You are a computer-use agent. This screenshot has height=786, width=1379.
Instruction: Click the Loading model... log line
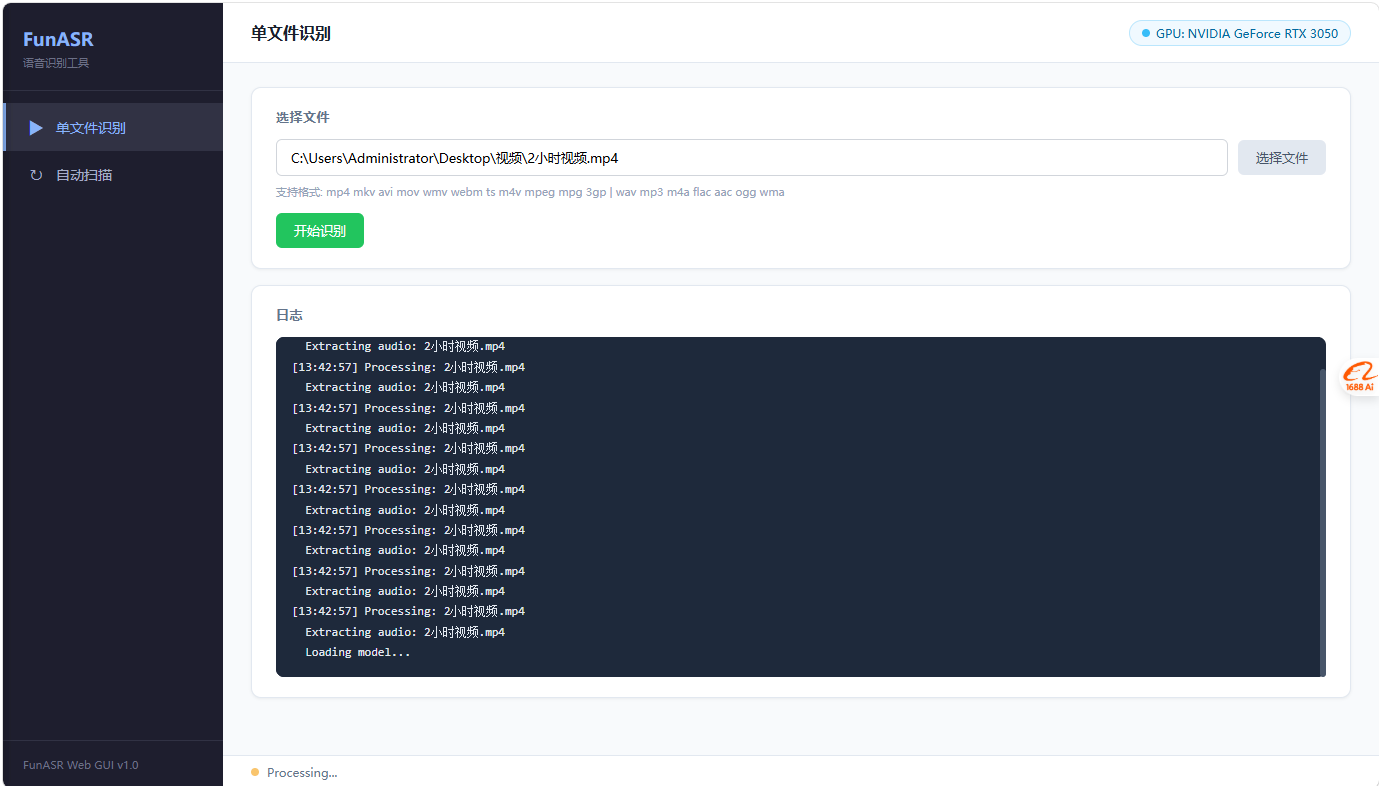point(358,652)
